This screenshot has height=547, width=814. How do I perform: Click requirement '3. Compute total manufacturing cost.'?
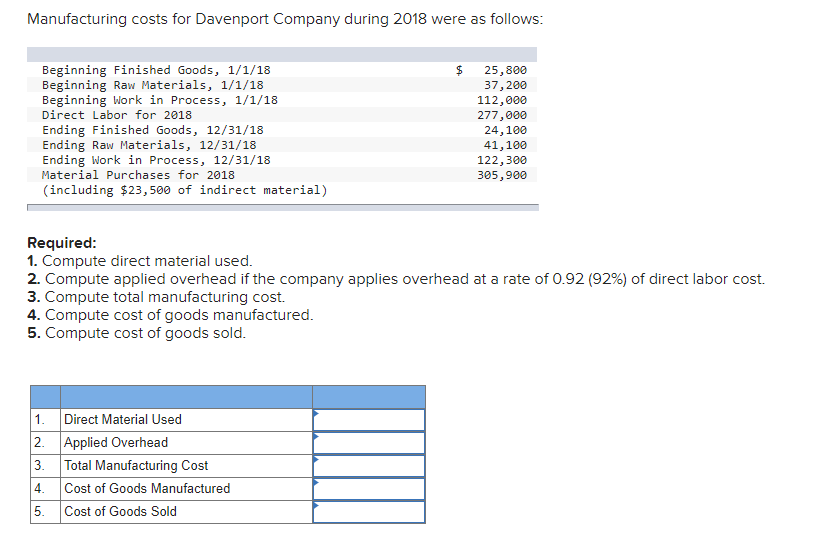point(156,297)
